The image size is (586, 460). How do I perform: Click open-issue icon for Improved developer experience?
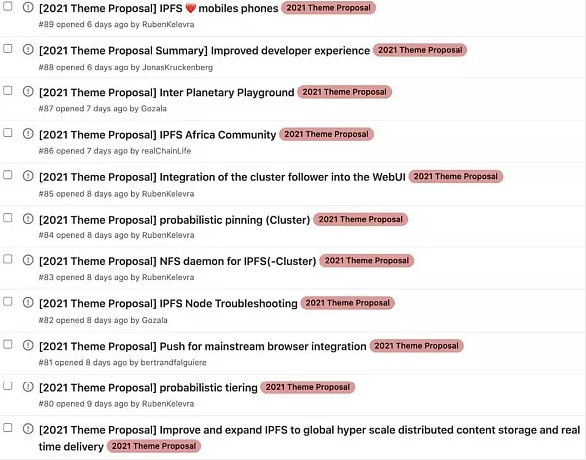click(28, 49)
